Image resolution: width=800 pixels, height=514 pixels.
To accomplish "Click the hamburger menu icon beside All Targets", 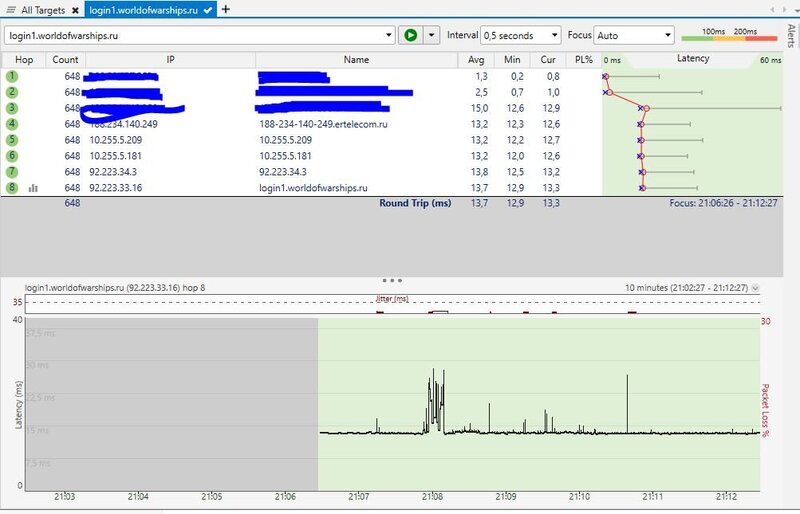I will (x=11, y=10).
